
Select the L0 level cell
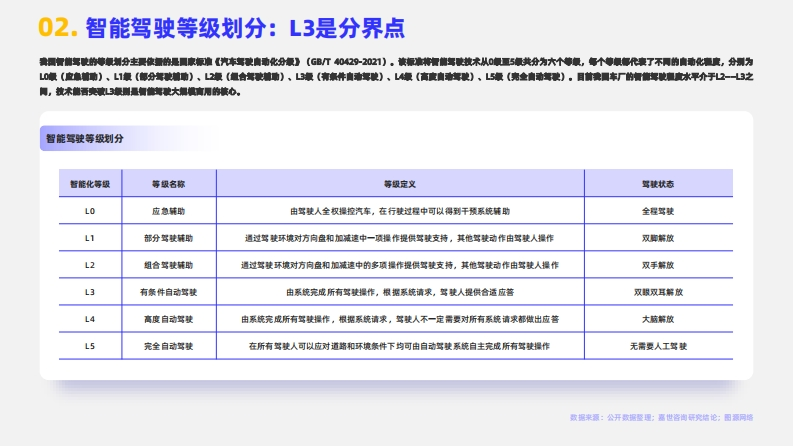point(90,211)
